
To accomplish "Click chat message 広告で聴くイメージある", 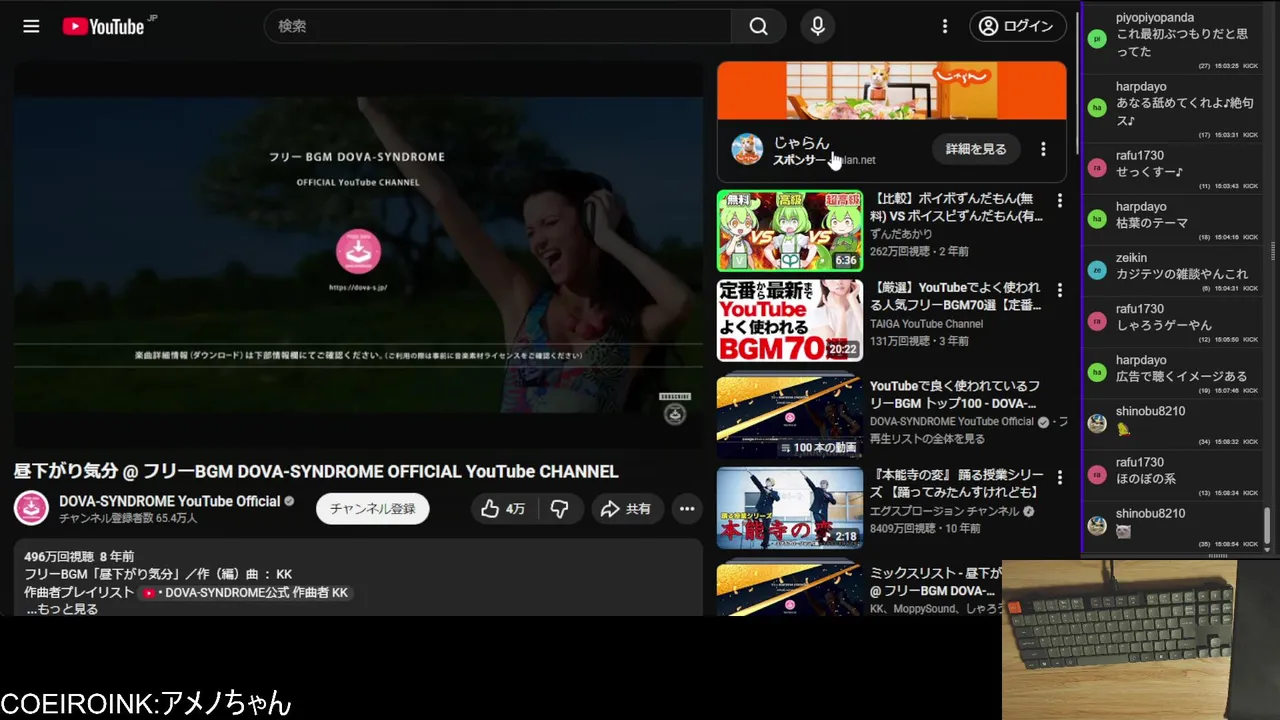I will click(x=1181, y=376).
